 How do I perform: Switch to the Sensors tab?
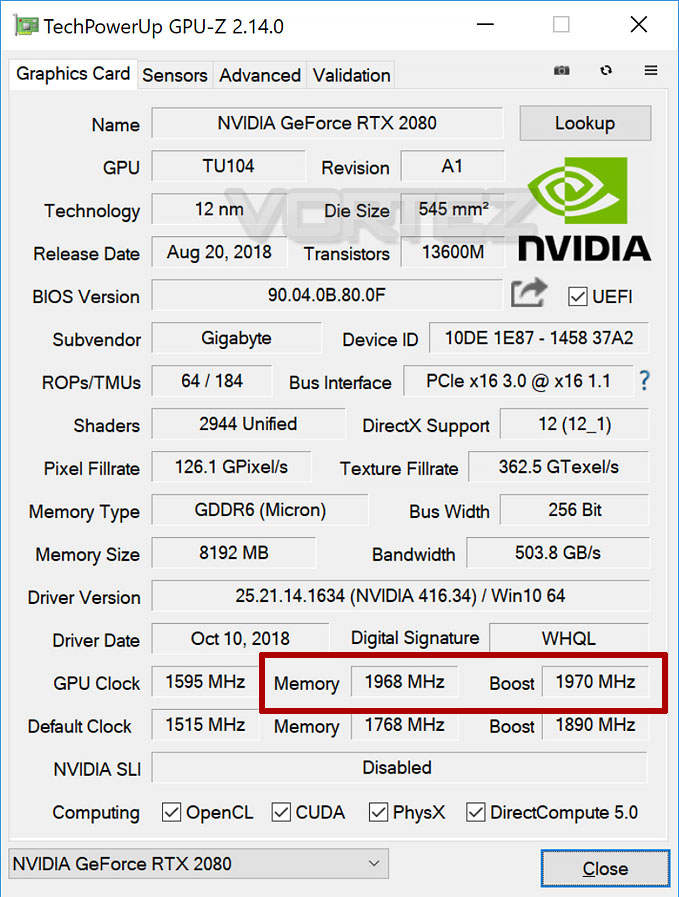174,75
